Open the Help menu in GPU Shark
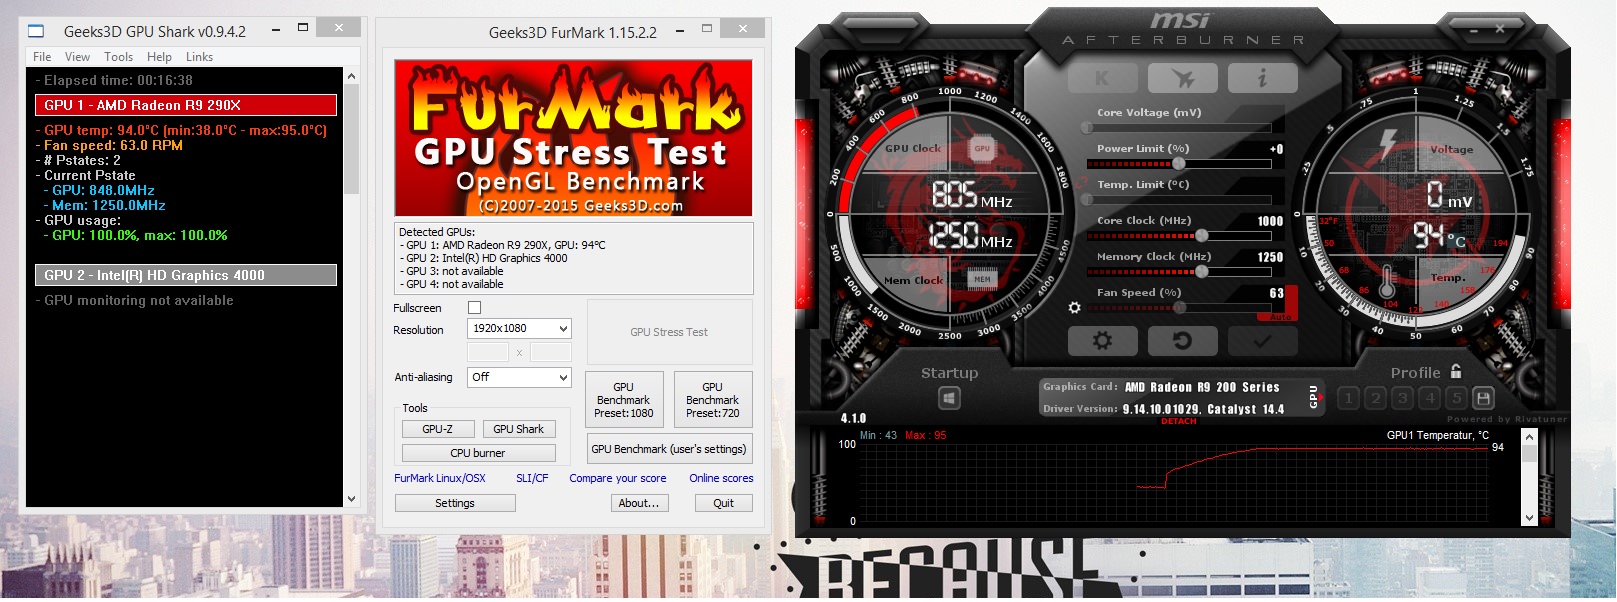 click(x=159, y=57)
